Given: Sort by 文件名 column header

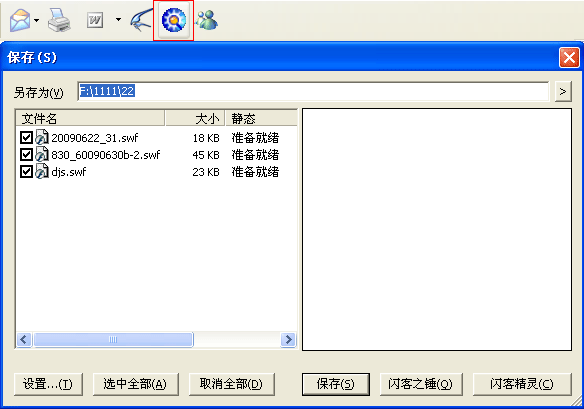Looking at the screenshot, I should pyautogui.click(x=90, y=118).
